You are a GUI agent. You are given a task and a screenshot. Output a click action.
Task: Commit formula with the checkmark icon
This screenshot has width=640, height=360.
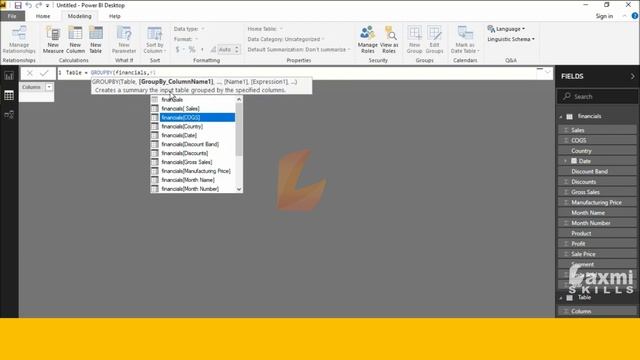pos(44,73)
